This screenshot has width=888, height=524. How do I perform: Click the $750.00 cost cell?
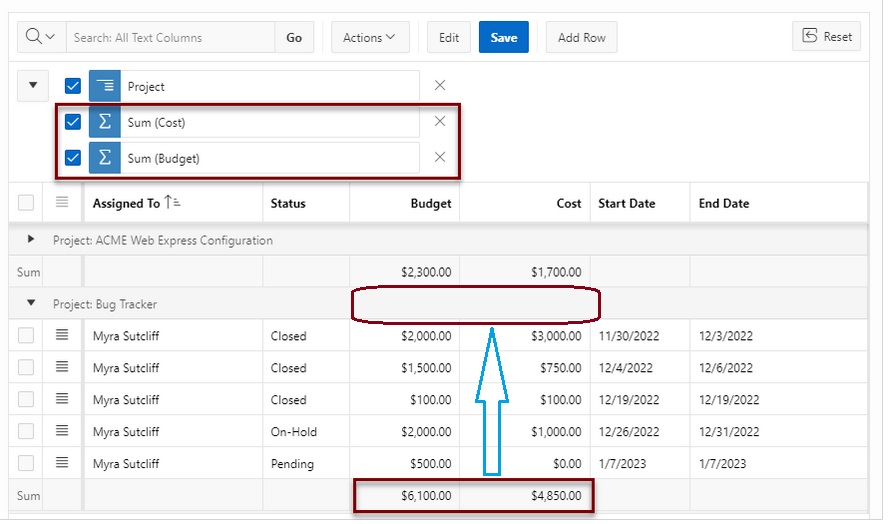pyautogui.click(x=525, y=367)
